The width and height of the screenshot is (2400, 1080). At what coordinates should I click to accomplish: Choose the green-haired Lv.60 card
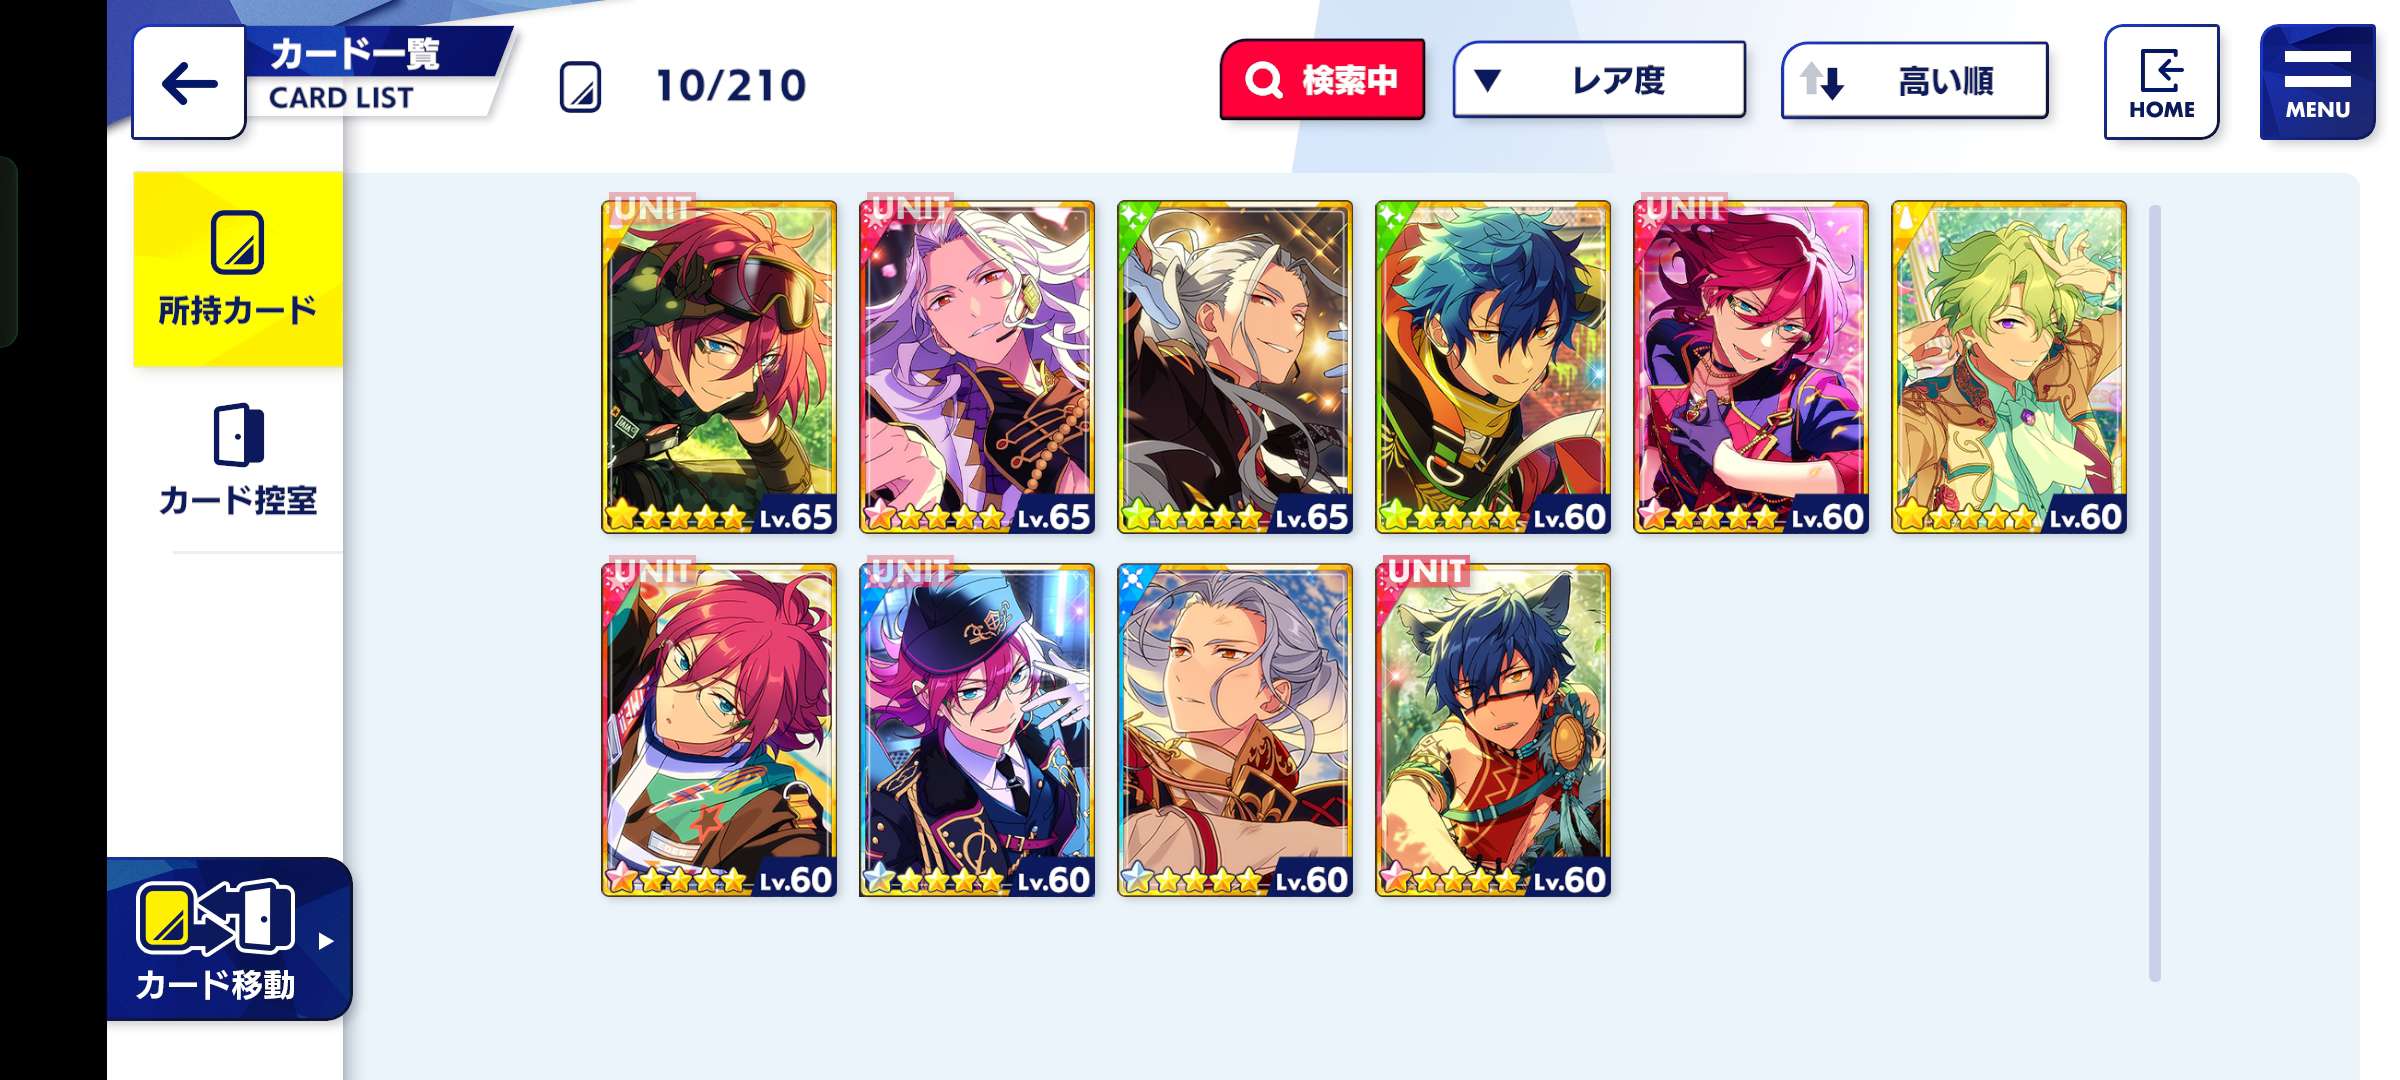(x=2009, y=366)
